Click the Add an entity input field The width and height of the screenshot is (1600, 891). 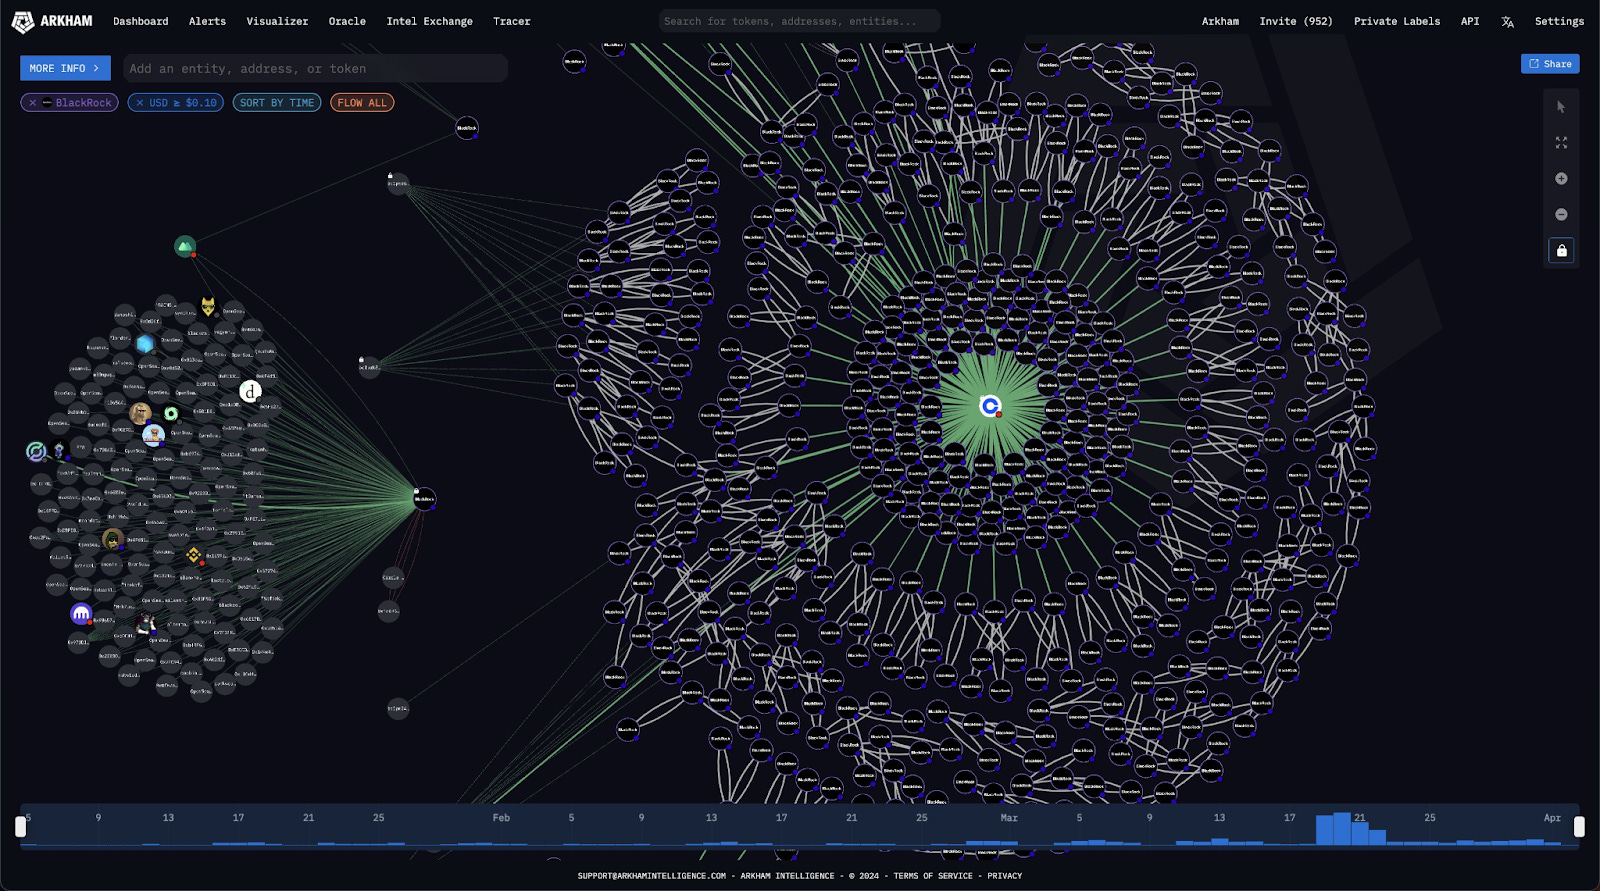[x=315, y=68]
